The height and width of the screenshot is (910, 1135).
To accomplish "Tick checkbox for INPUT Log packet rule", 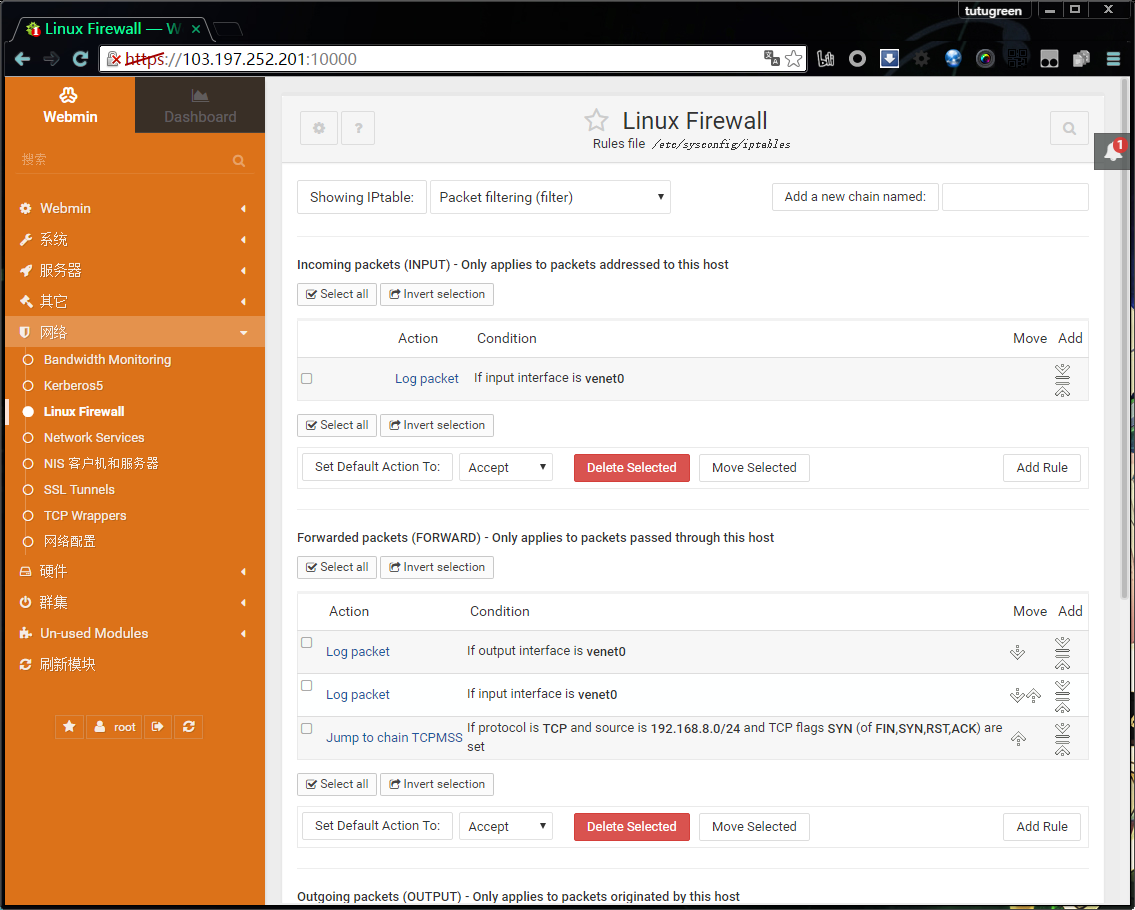I will 307,379.
